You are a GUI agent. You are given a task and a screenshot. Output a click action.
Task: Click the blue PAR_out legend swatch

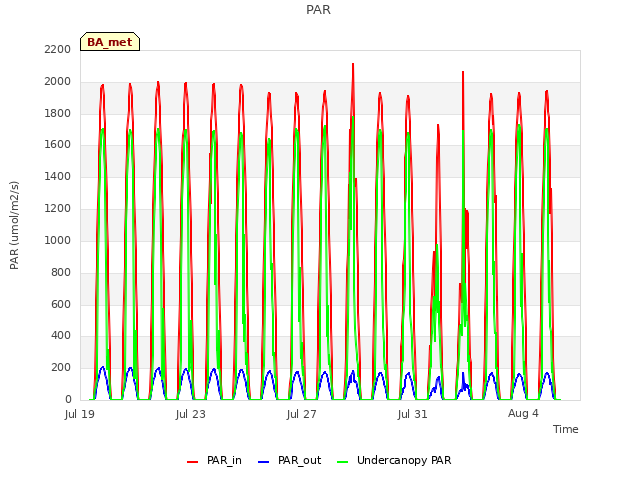click(264, 462)
